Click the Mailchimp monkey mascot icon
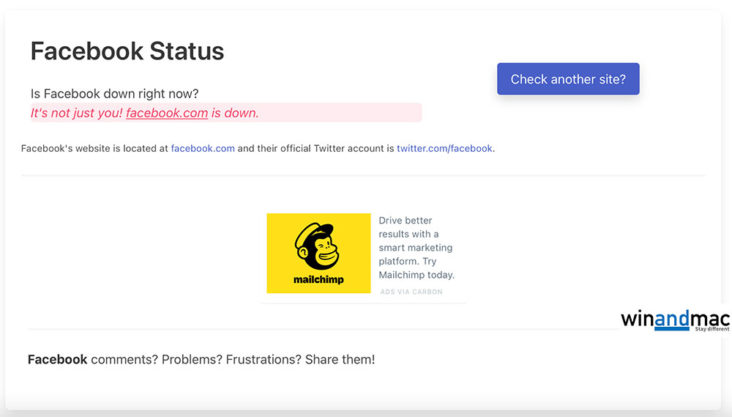The width and height of the screenshot is (732, 417). [x=318, y=245]
